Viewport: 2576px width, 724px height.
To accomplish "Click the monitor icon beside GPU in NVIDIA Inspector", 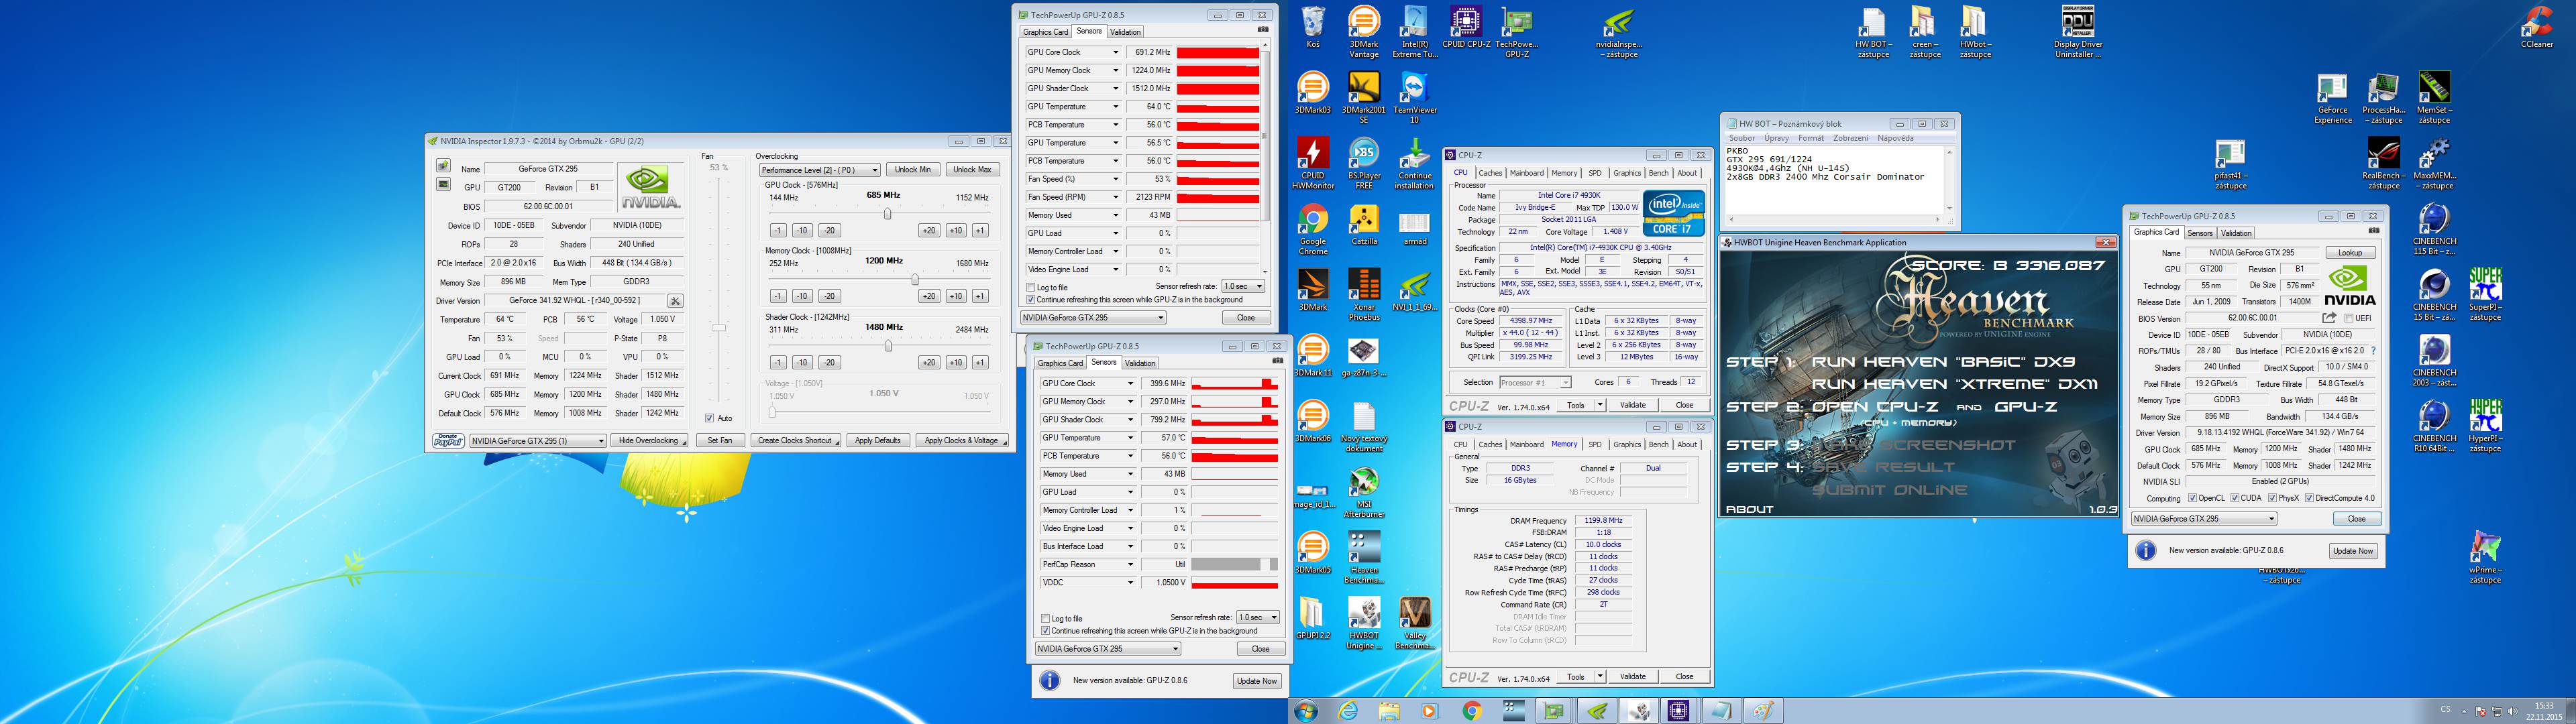I will coord(443,185).
